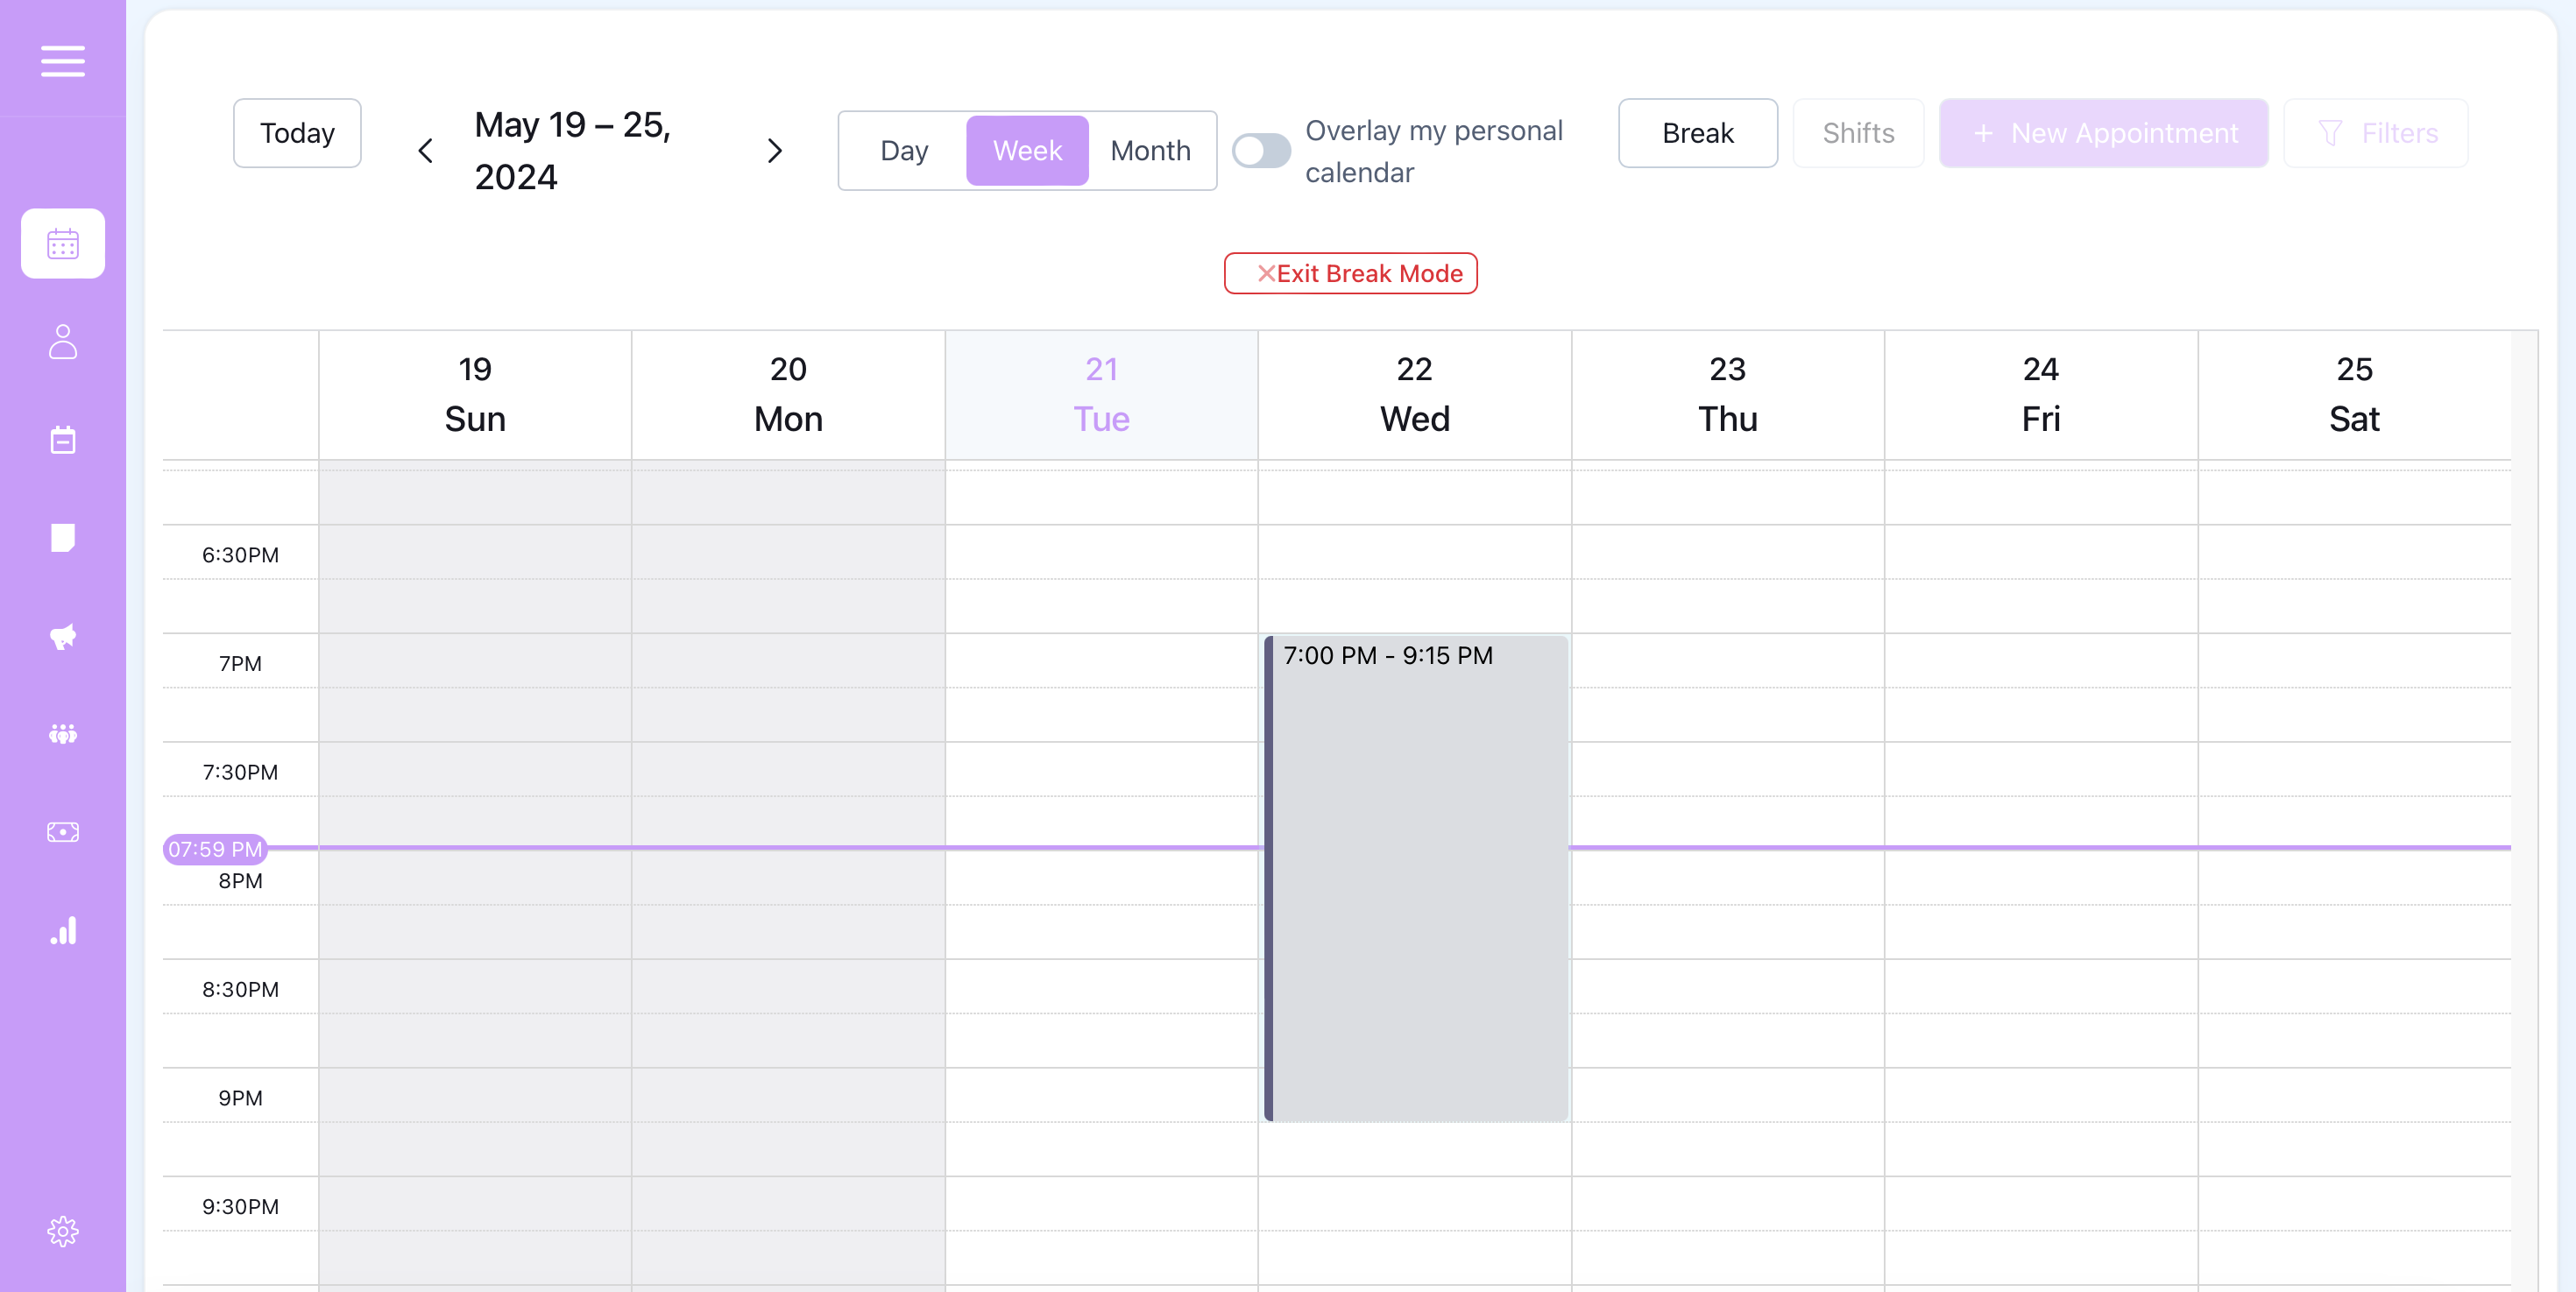
Task: Click the Break button
Action: (1697, 133)
